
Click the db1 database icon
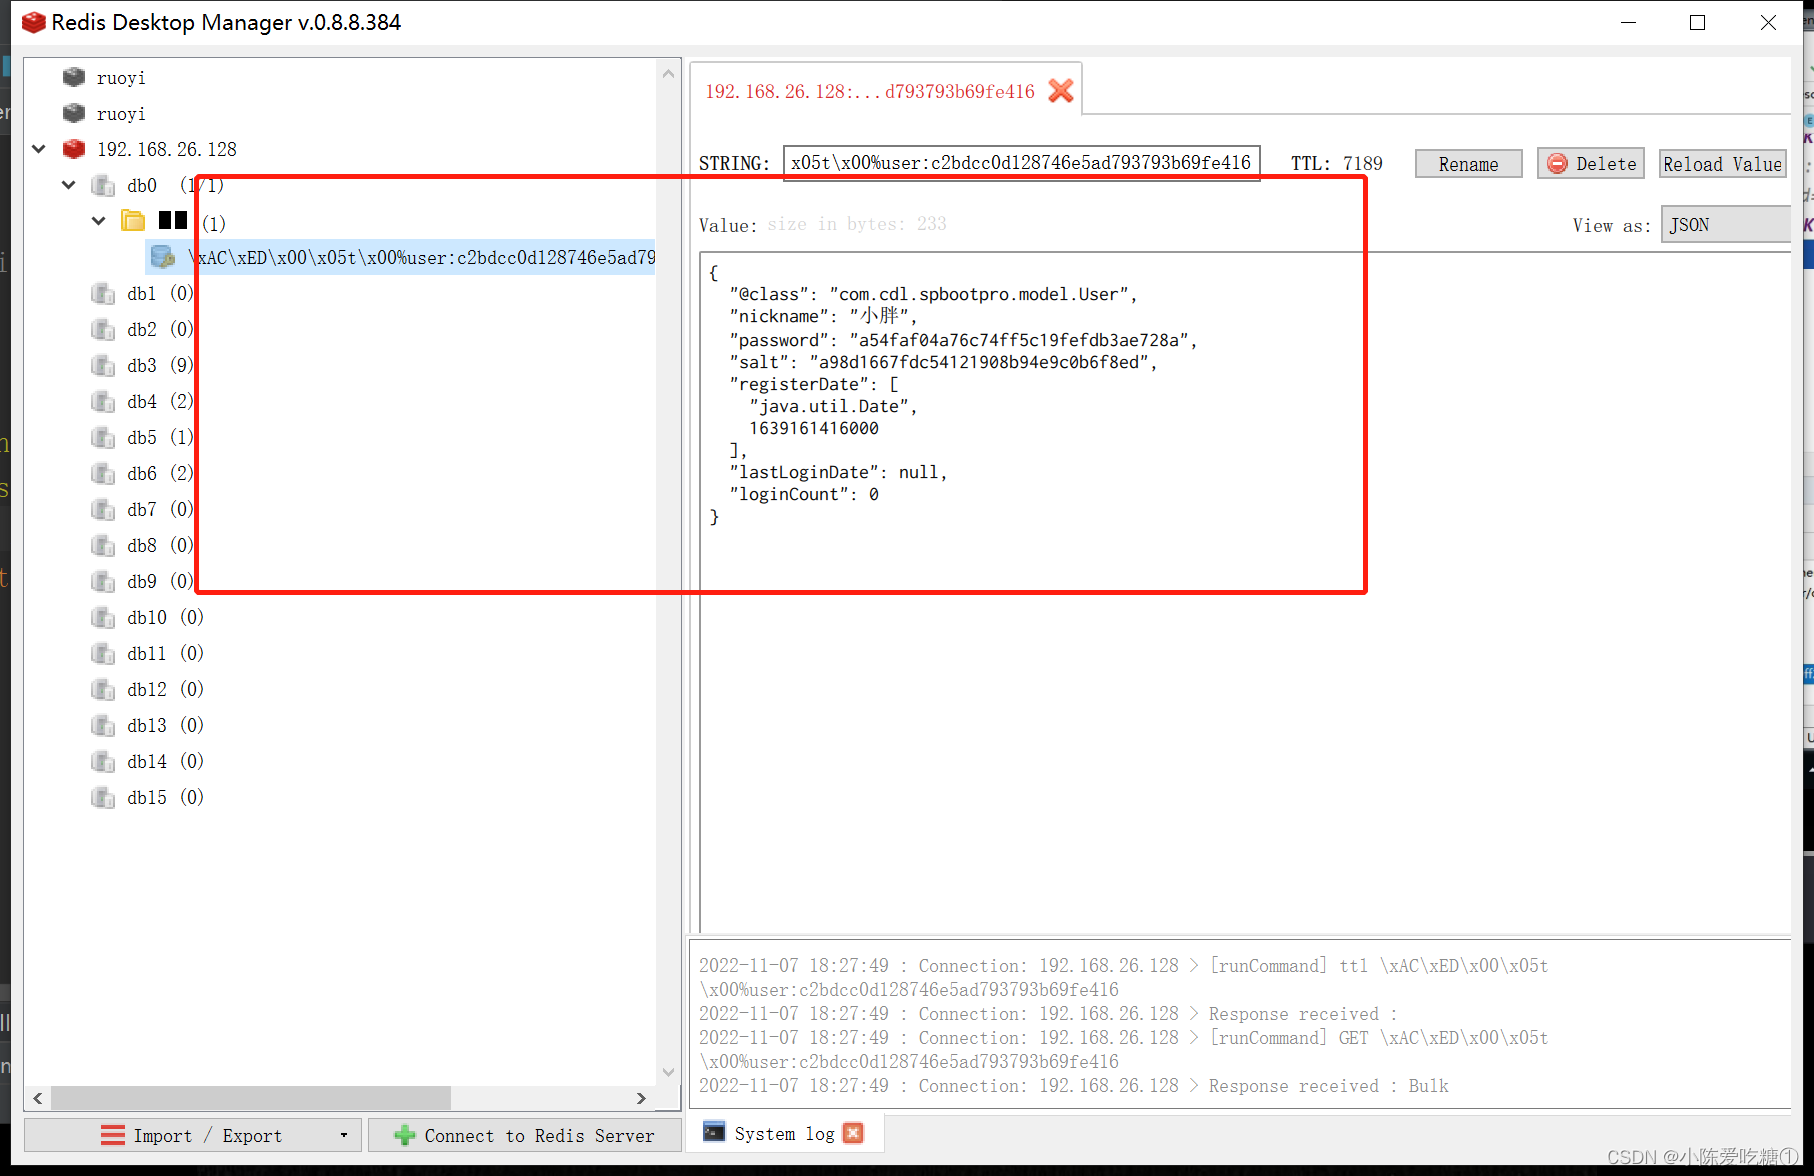click(102, 293)
